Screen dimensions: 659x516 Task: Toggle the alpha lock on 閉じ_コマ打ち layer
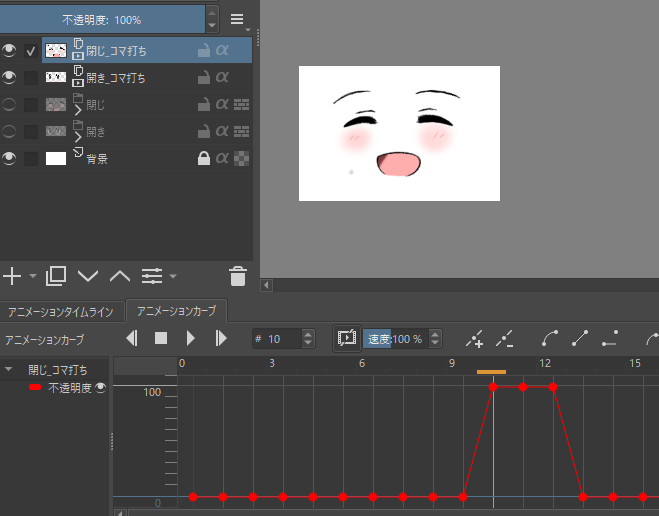click(x=222, y=50)
